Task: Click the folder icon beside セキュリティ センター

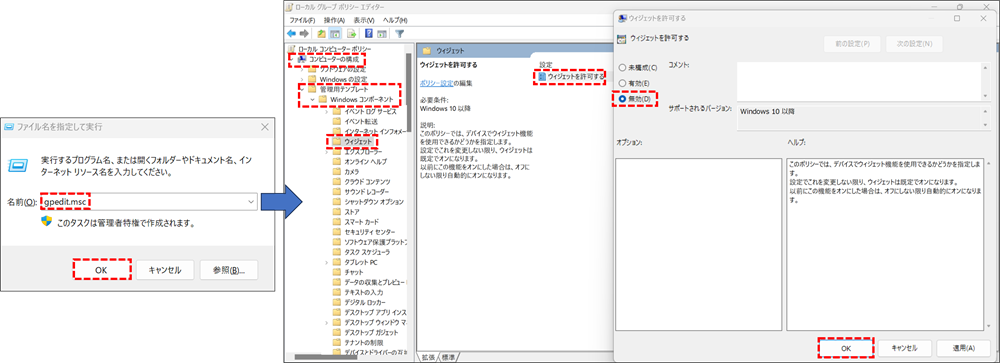Action: click(x=337, y=232)
